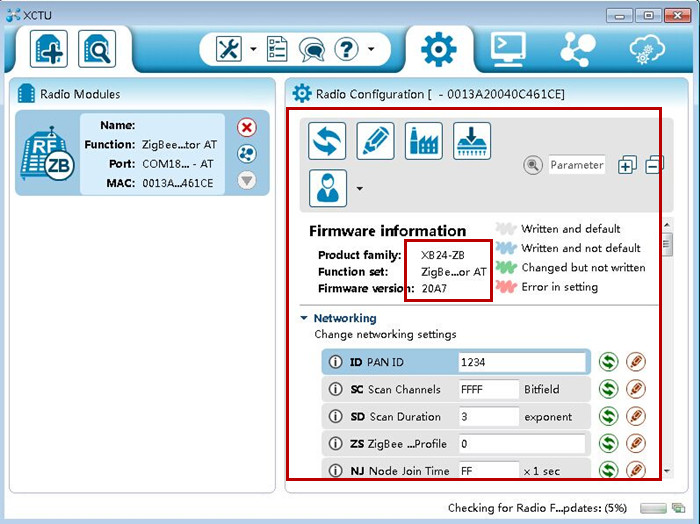Refresh the Node Join Time parameter
The height and width of the screenshot is (524, 700).
click(x=608, y=470)
